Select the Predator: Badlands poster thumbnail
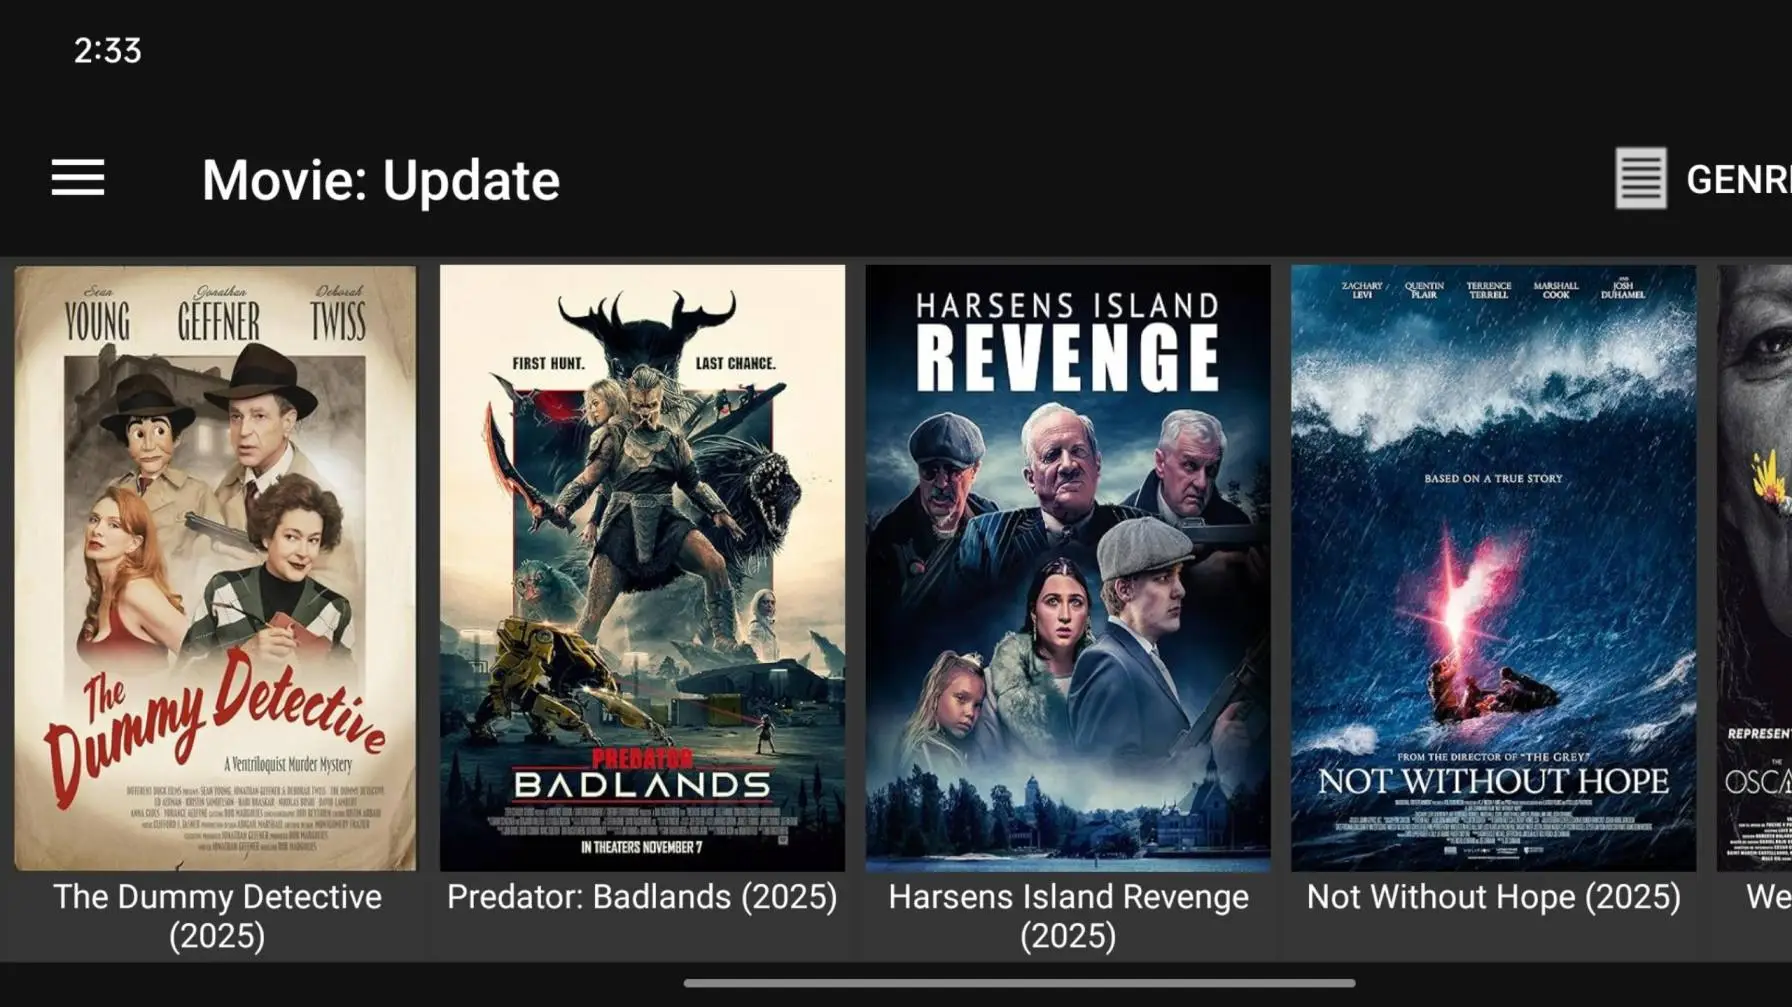 642,567
